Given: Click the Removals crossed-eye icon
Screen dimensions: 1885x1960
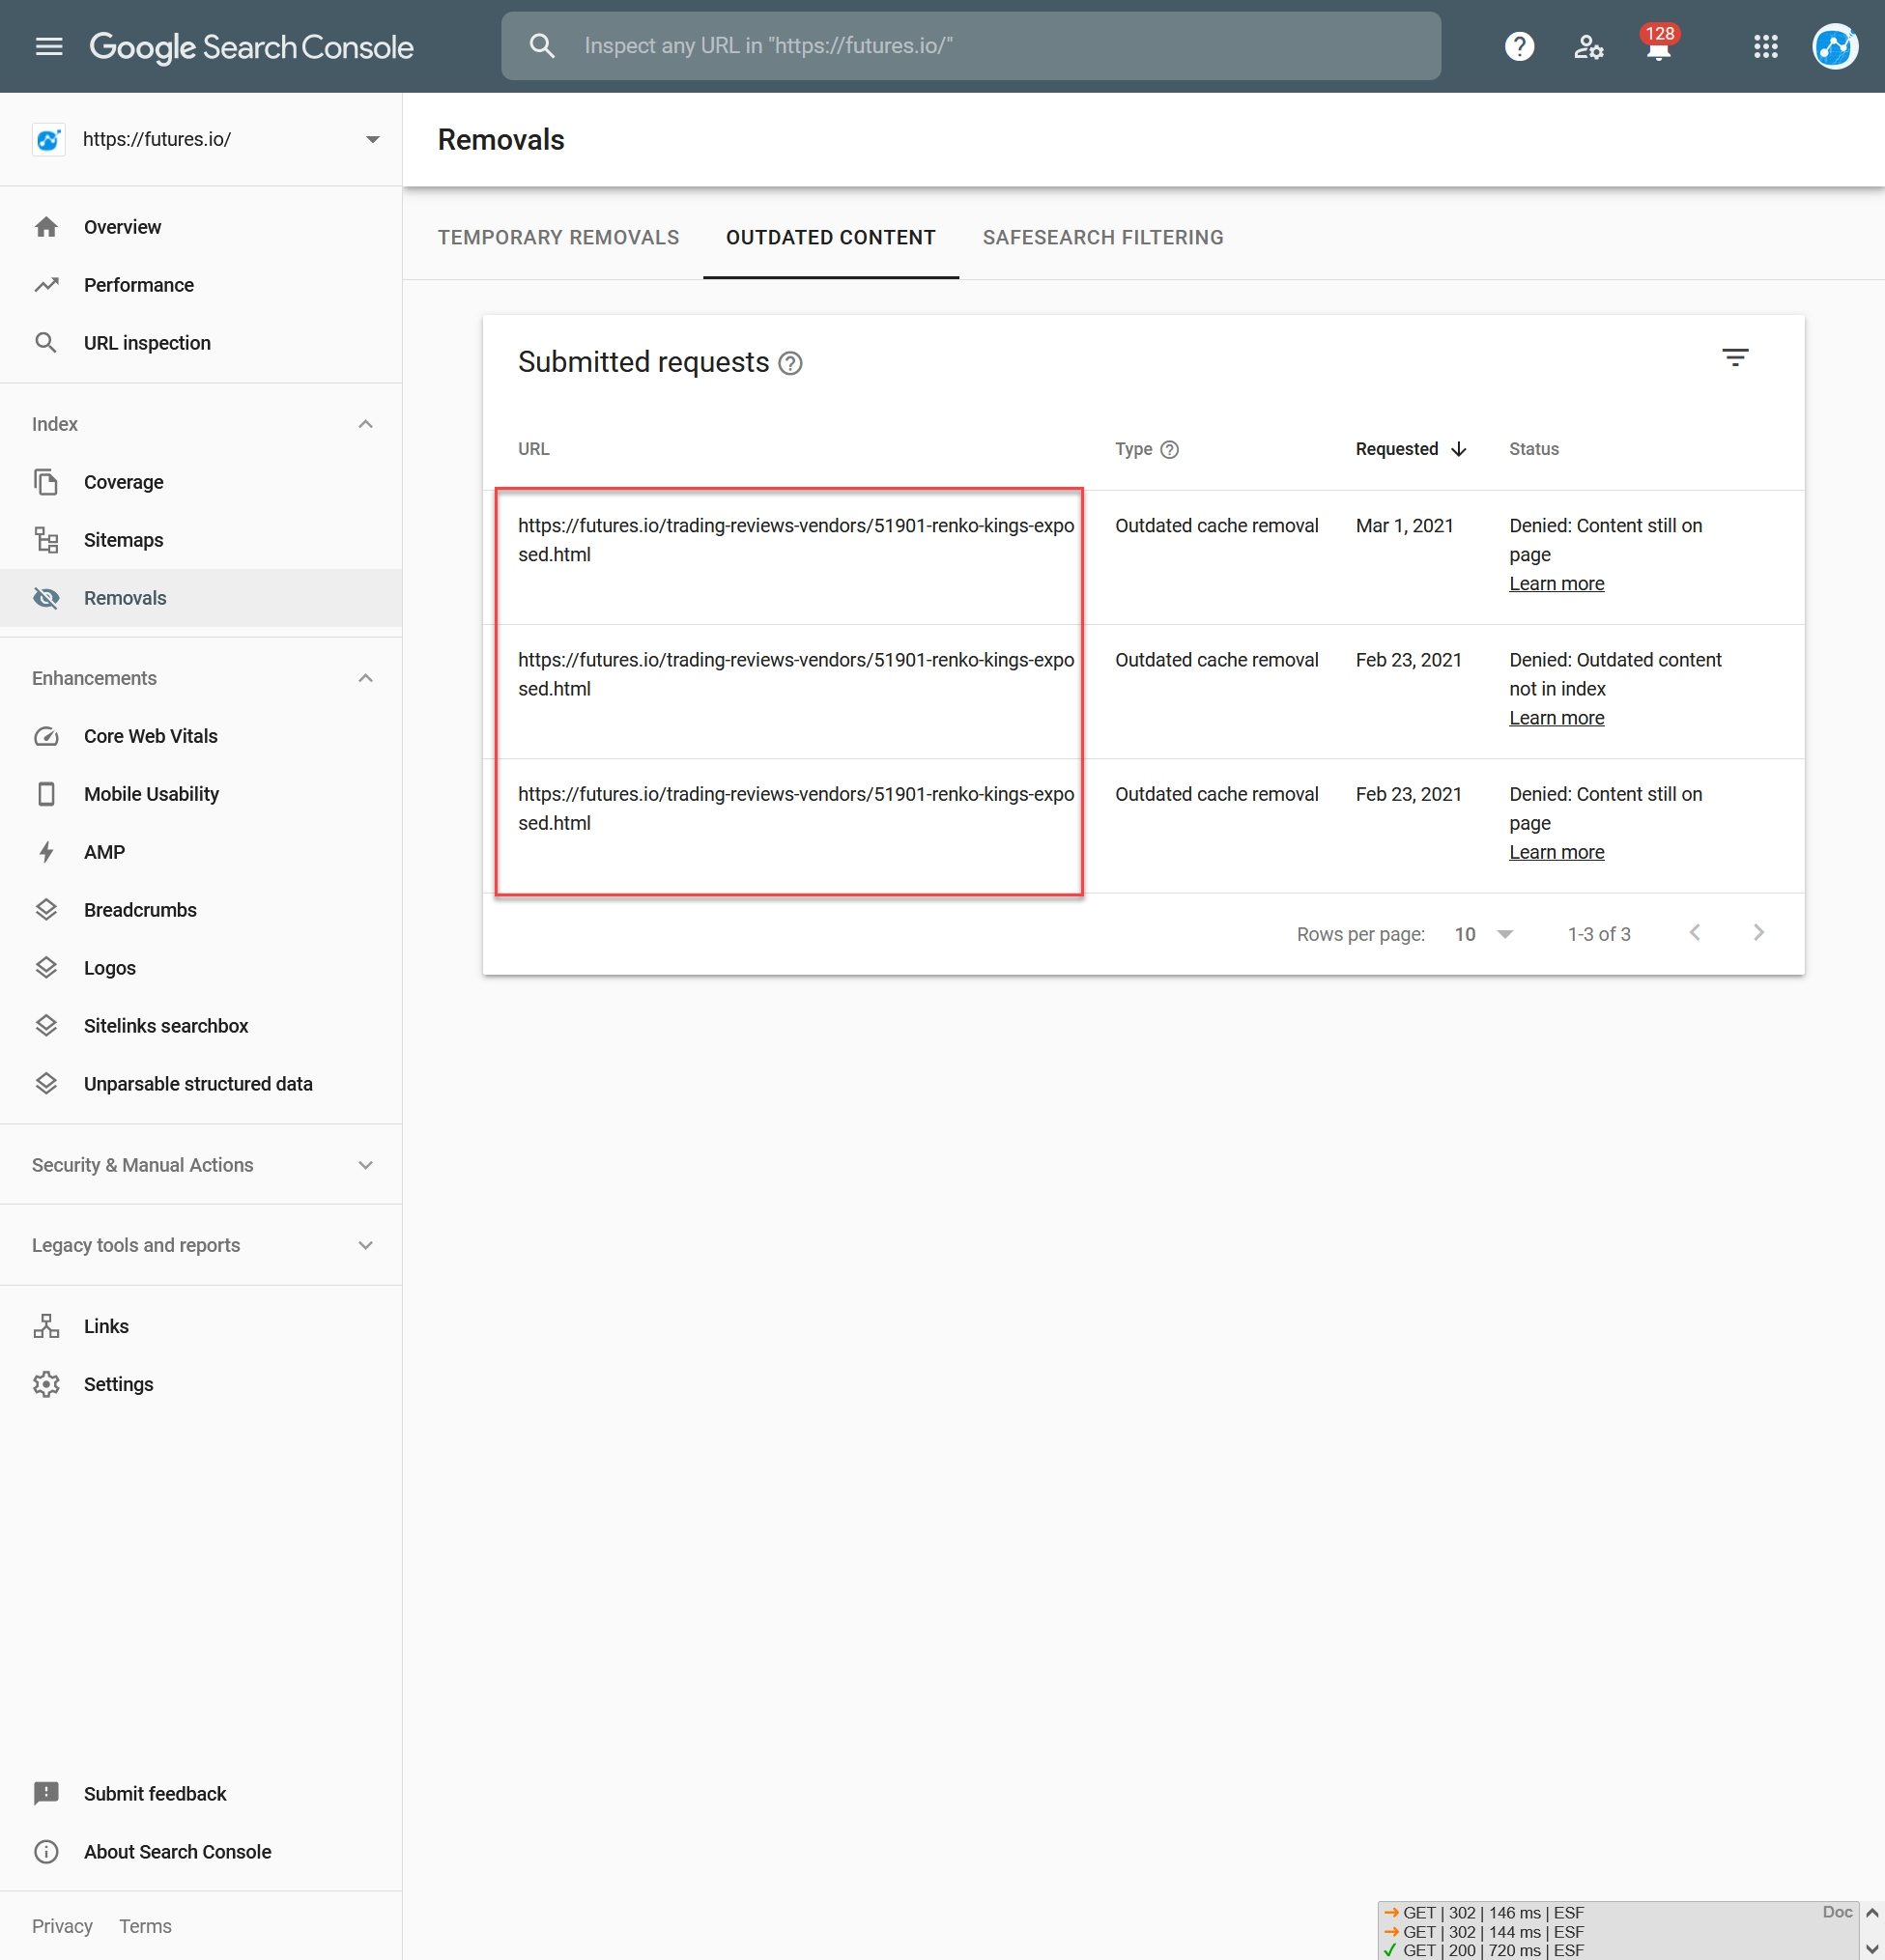Looking at the screenshot, I should tap(46, 598).
